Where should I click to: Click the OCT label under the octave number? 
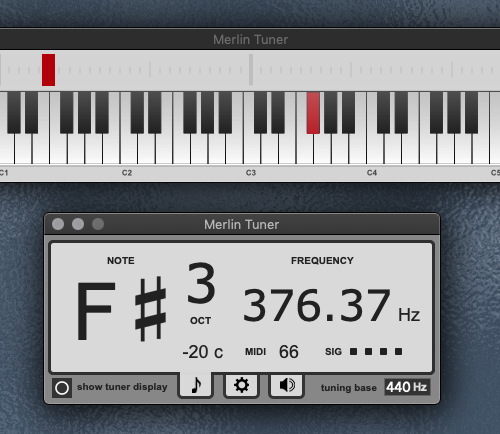(200, 320)
